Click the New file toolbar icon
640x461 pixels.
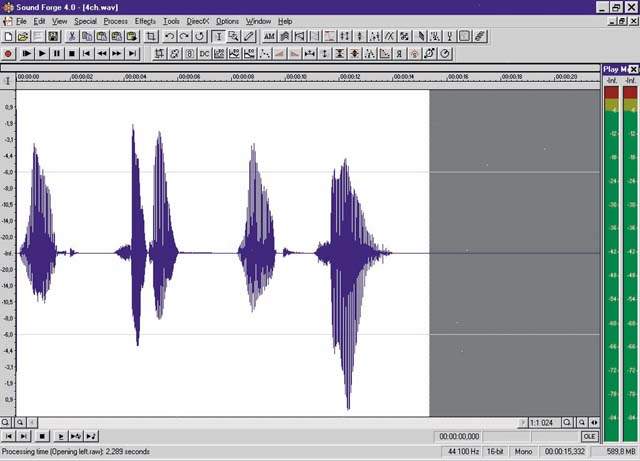point(8,36)
